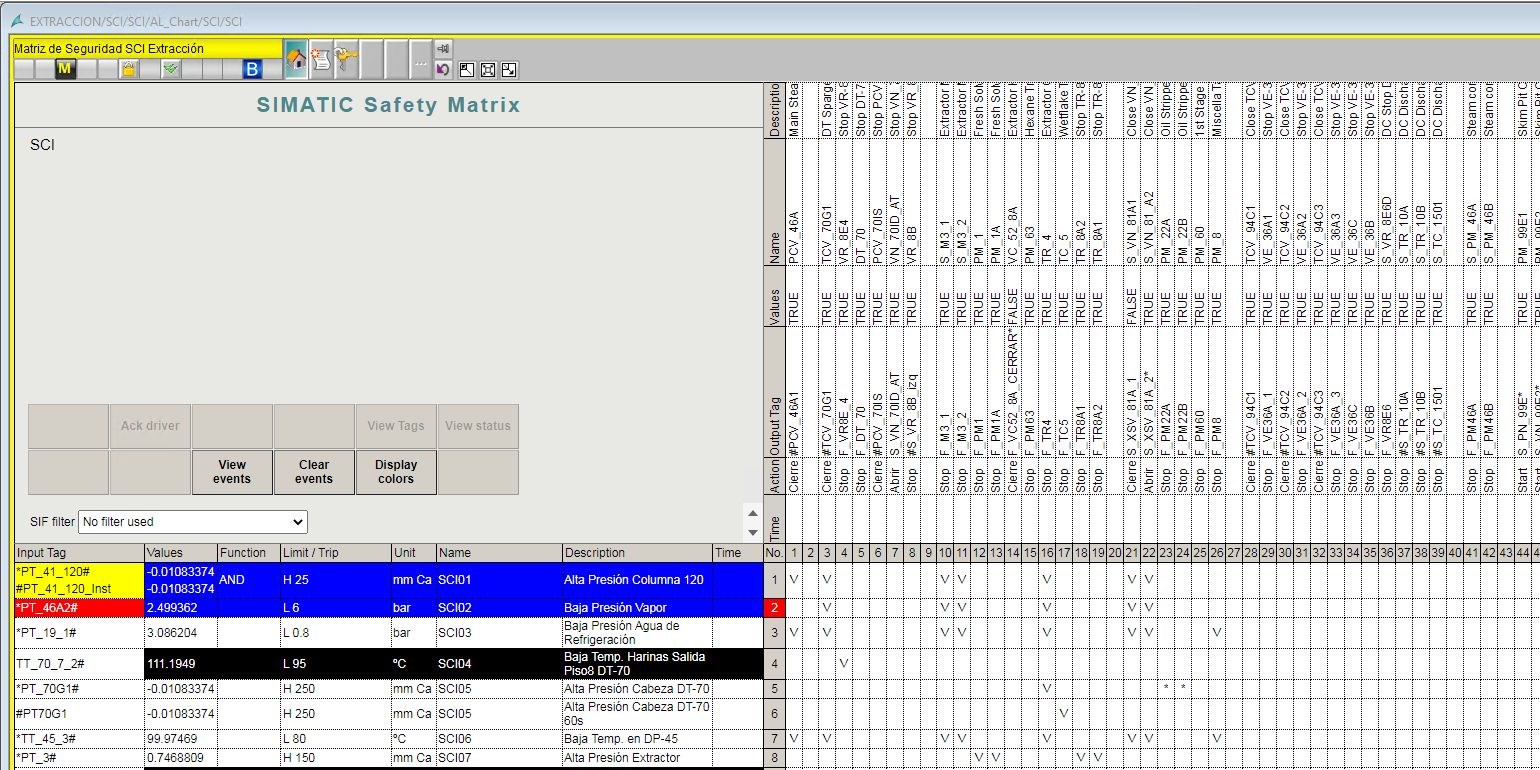Image resolution: width=1540 pixels, height=770 pixels.
Task: Select the #PT70G1 input tag
Action: click(79, 714)
